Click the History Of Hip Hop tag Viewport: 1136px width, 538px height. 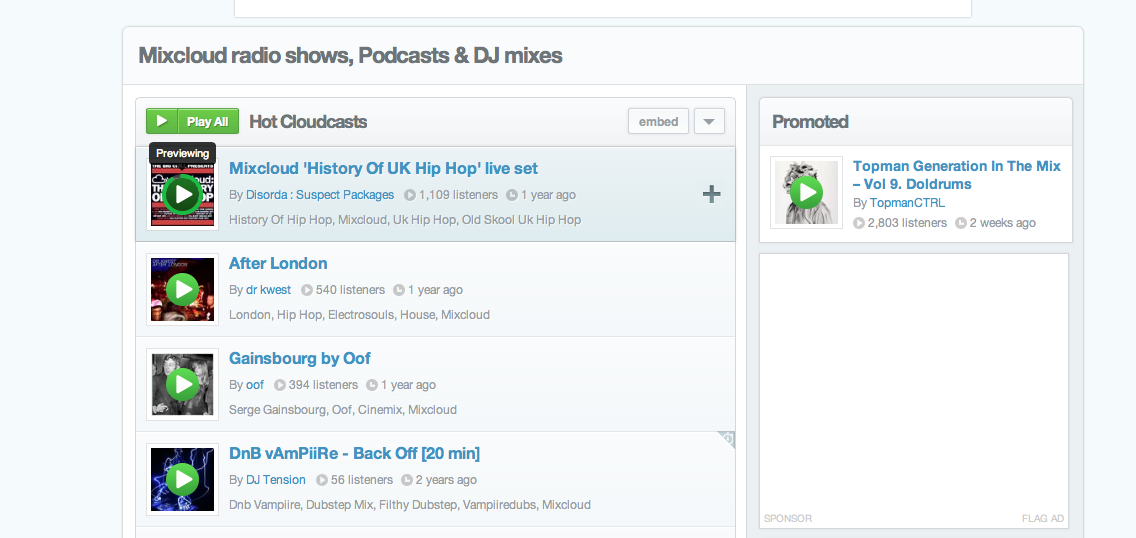pyautogui.click(x=280, y=219)
